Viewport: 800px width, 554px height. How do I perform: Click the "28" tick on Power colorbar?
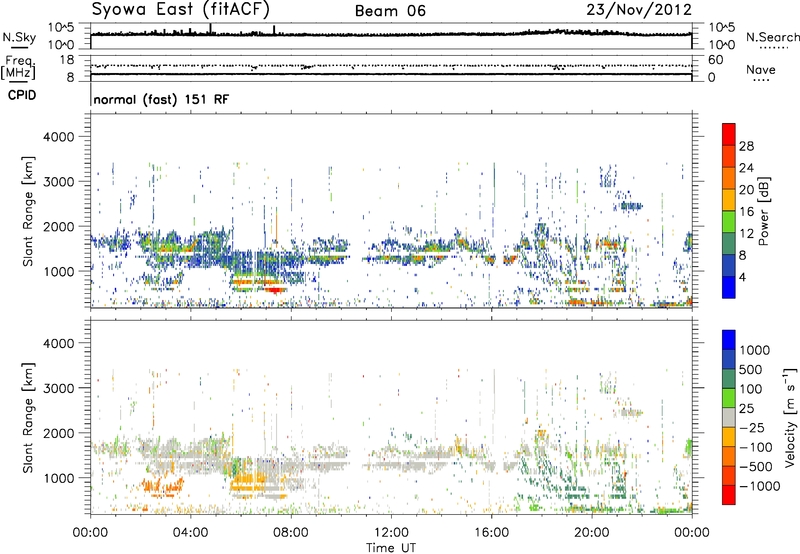click(x=746, y=146)
